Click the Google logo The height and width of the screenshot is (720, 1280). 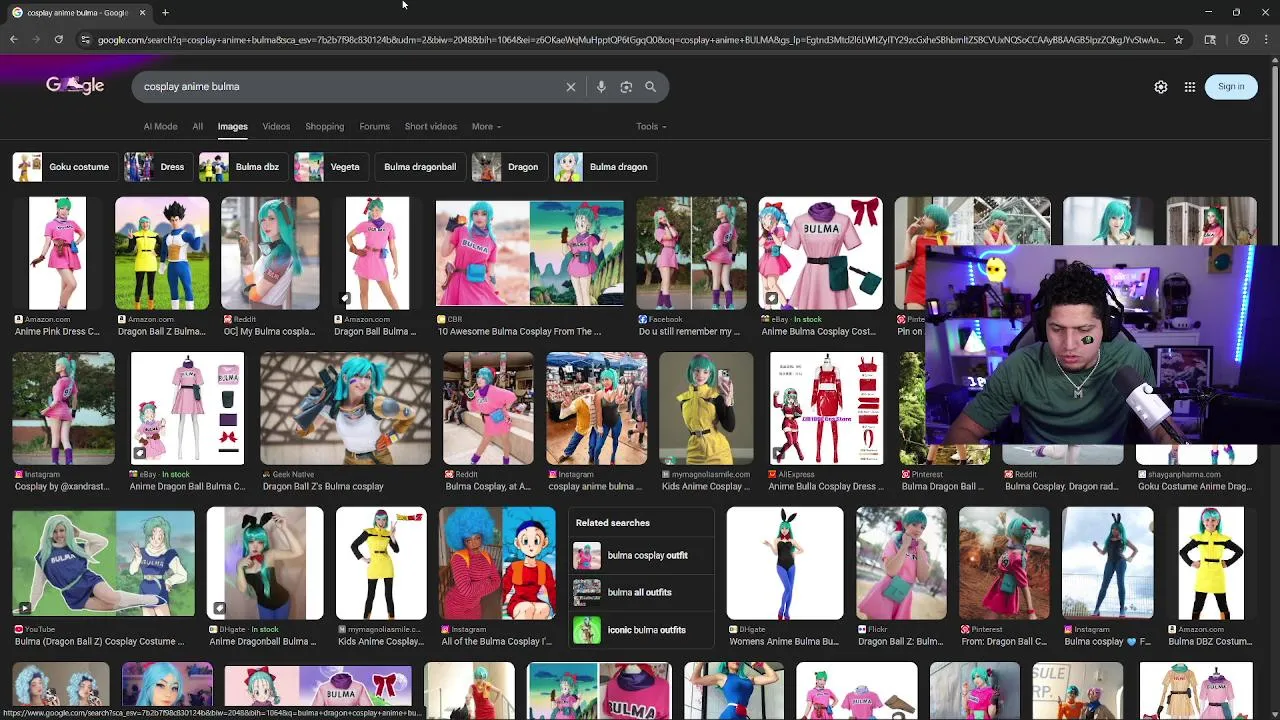point(75,86)
